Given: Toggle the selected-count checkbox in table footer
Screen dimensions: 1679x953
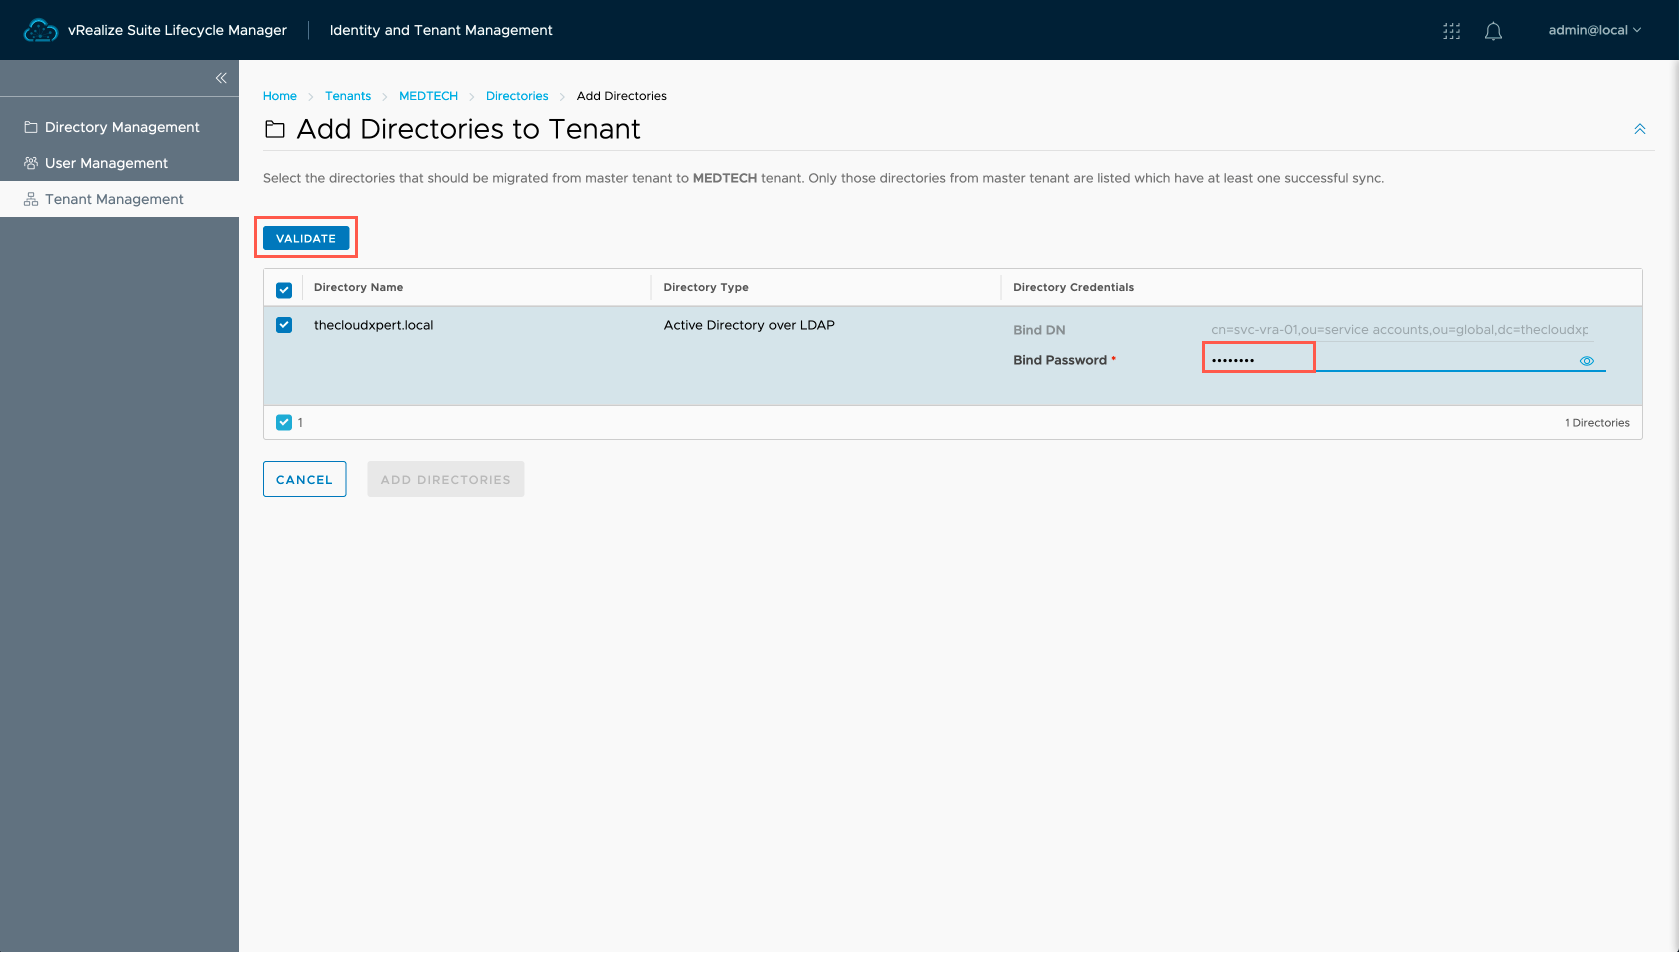Looking at the screenshot, I should [x=284, y=422].
